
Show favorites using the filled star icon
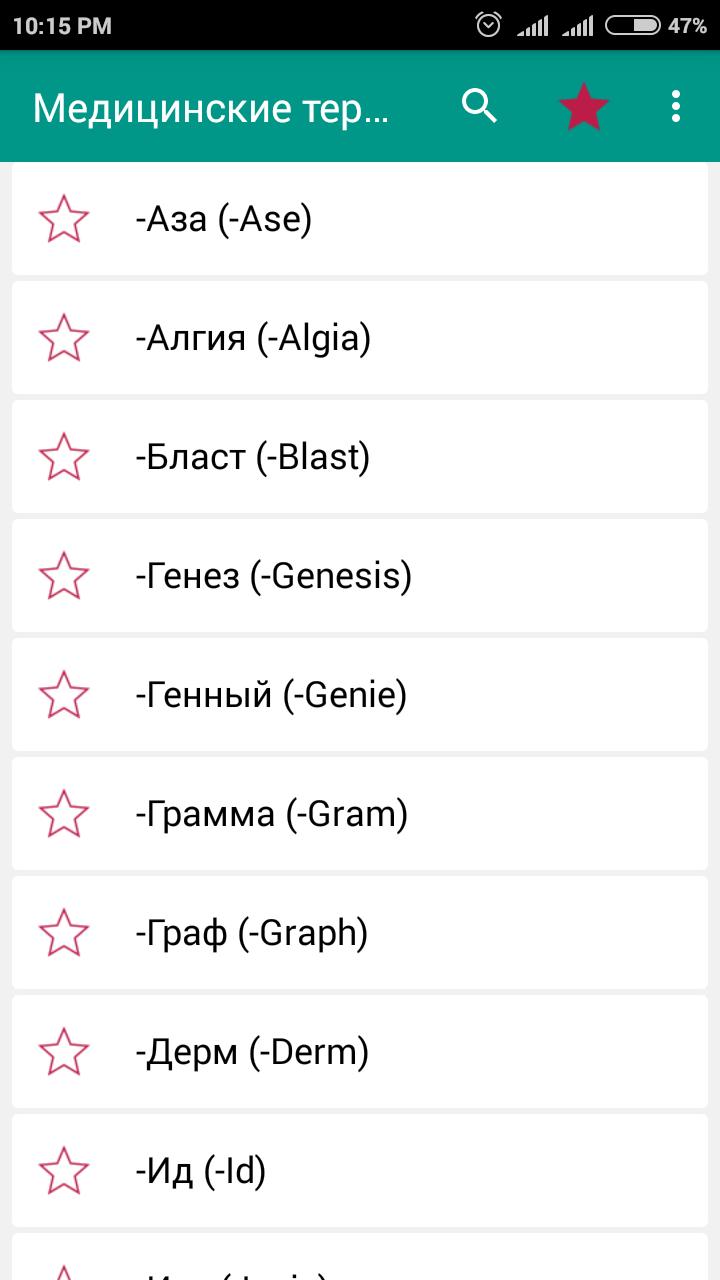point(583,106)
